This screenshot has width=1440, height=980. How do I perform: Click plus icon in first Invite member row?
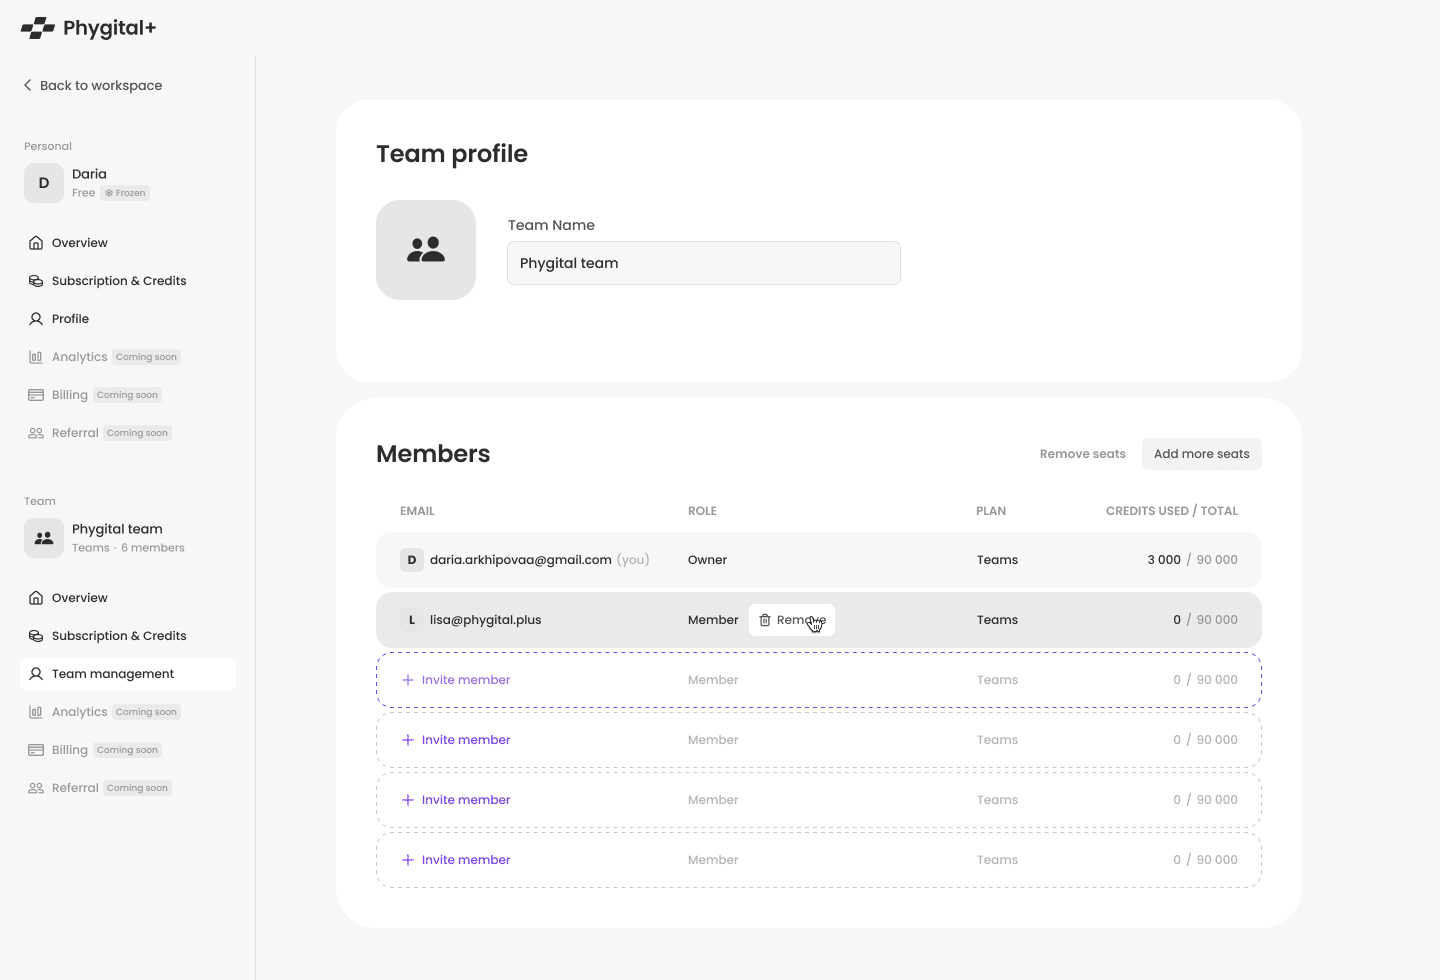408,680
